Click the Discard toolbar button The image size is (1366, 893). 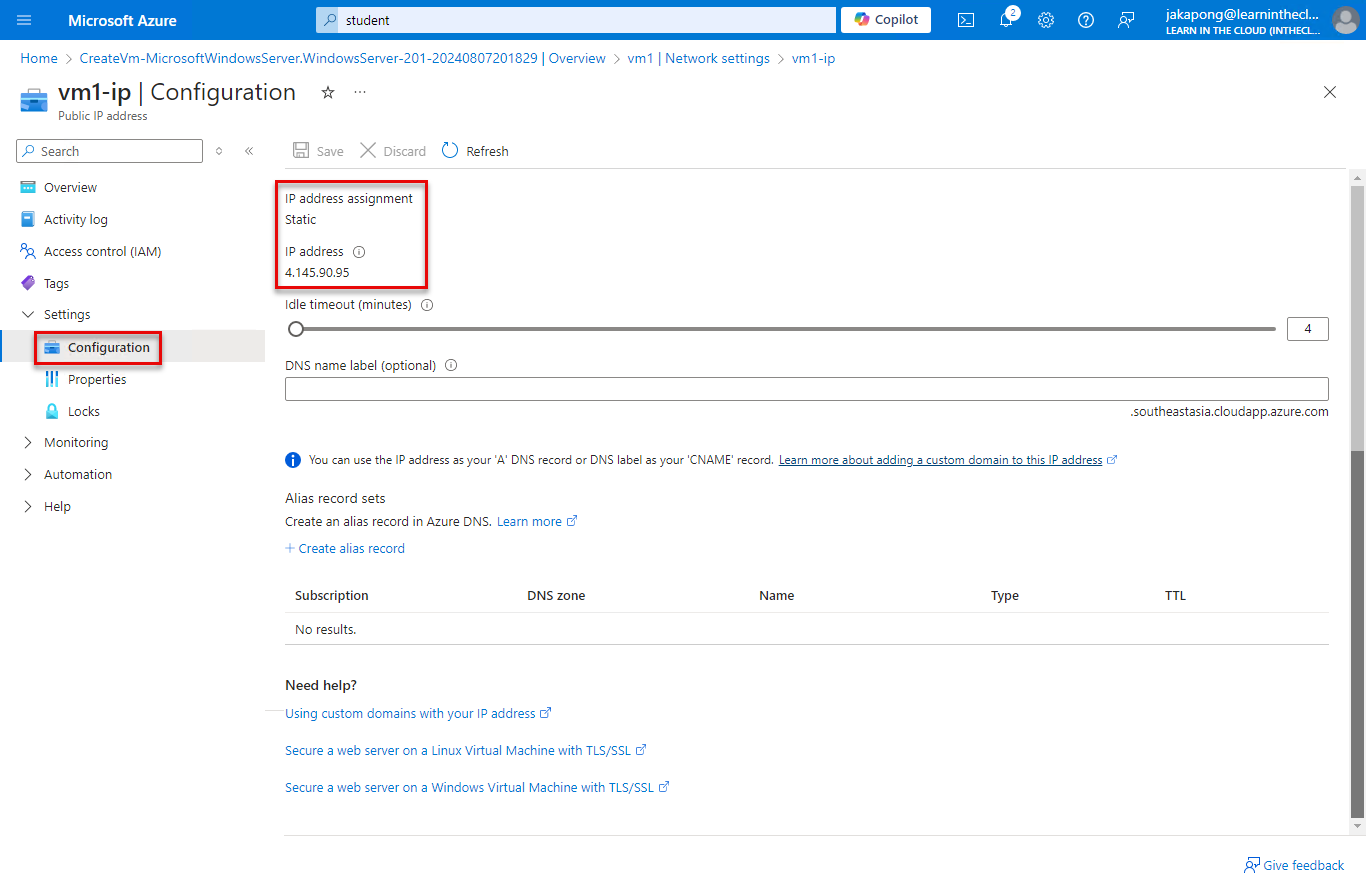click(x=393, y=151)
